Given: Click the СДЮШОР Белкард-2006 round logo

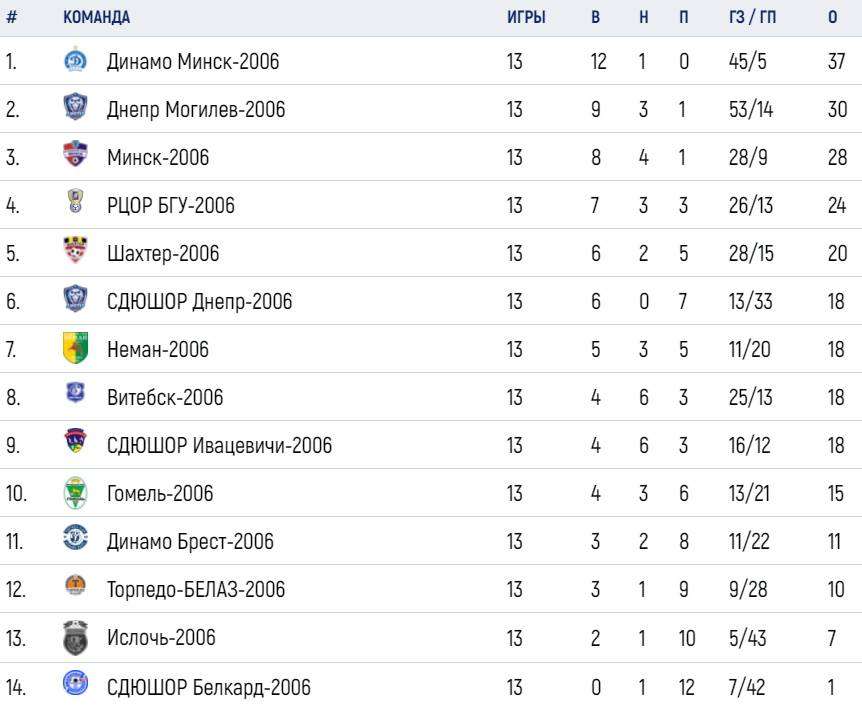Looking at the screenshot, I should coord(75,683).
